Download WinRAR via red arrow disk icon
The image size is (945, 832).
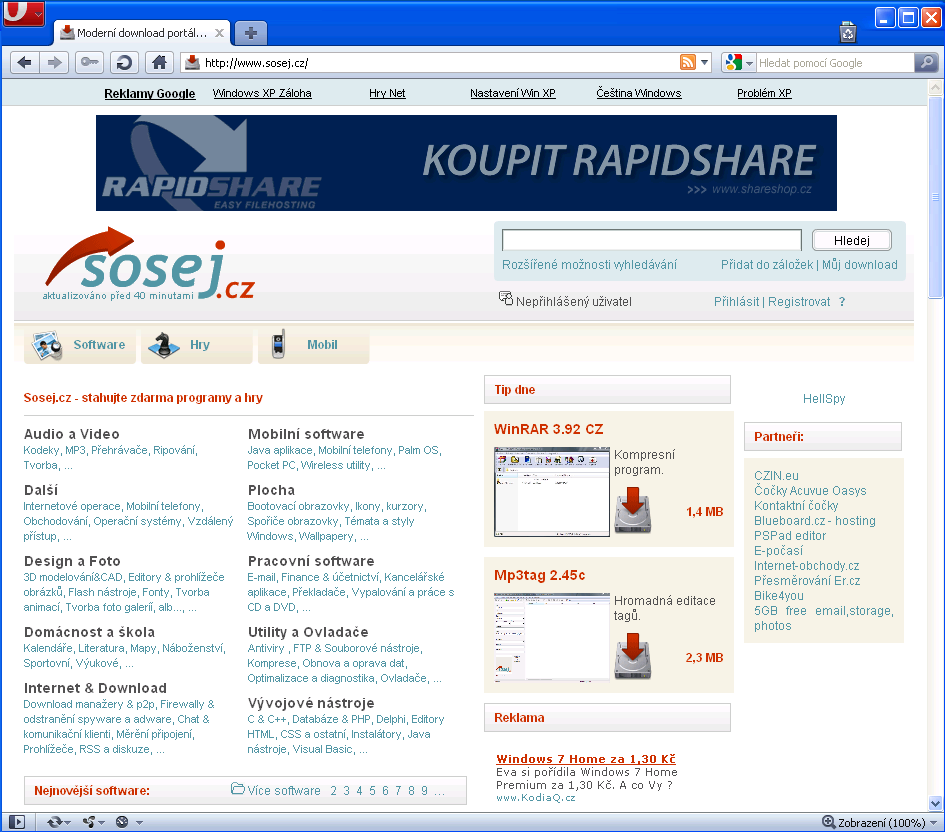click(633, 511)
